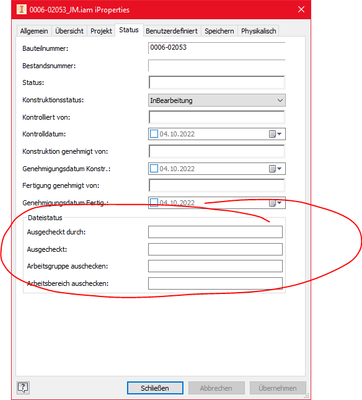Click the Fertigung genehmigt von field

coord(217,185)
